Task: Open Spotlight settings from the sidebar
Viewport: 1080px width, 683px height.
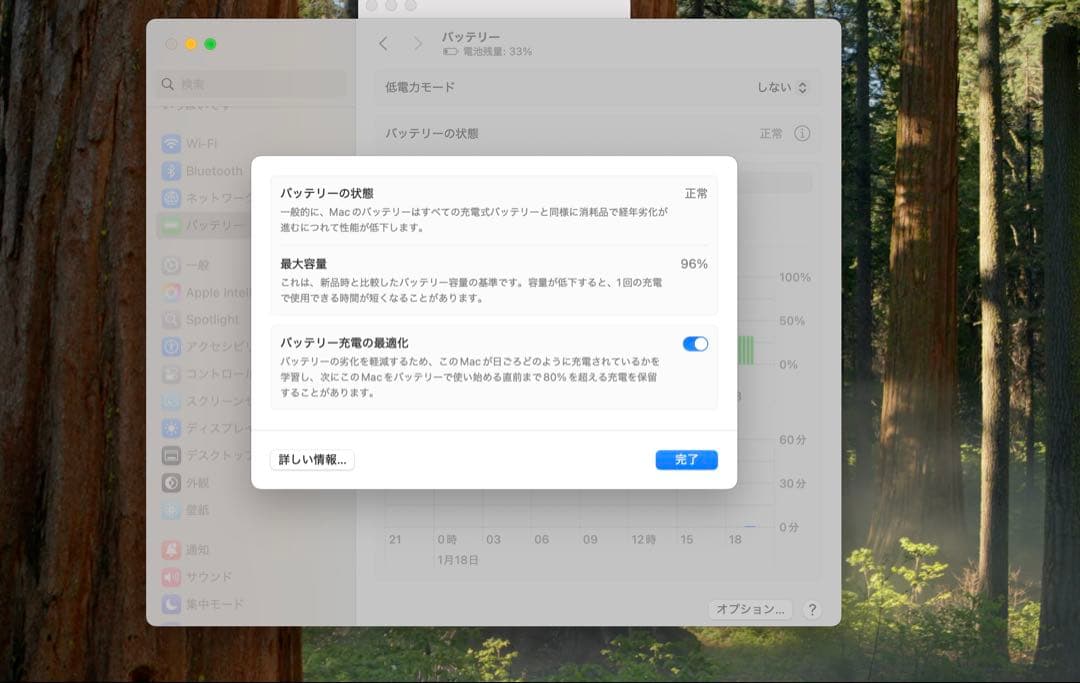Action: (211, 320)
